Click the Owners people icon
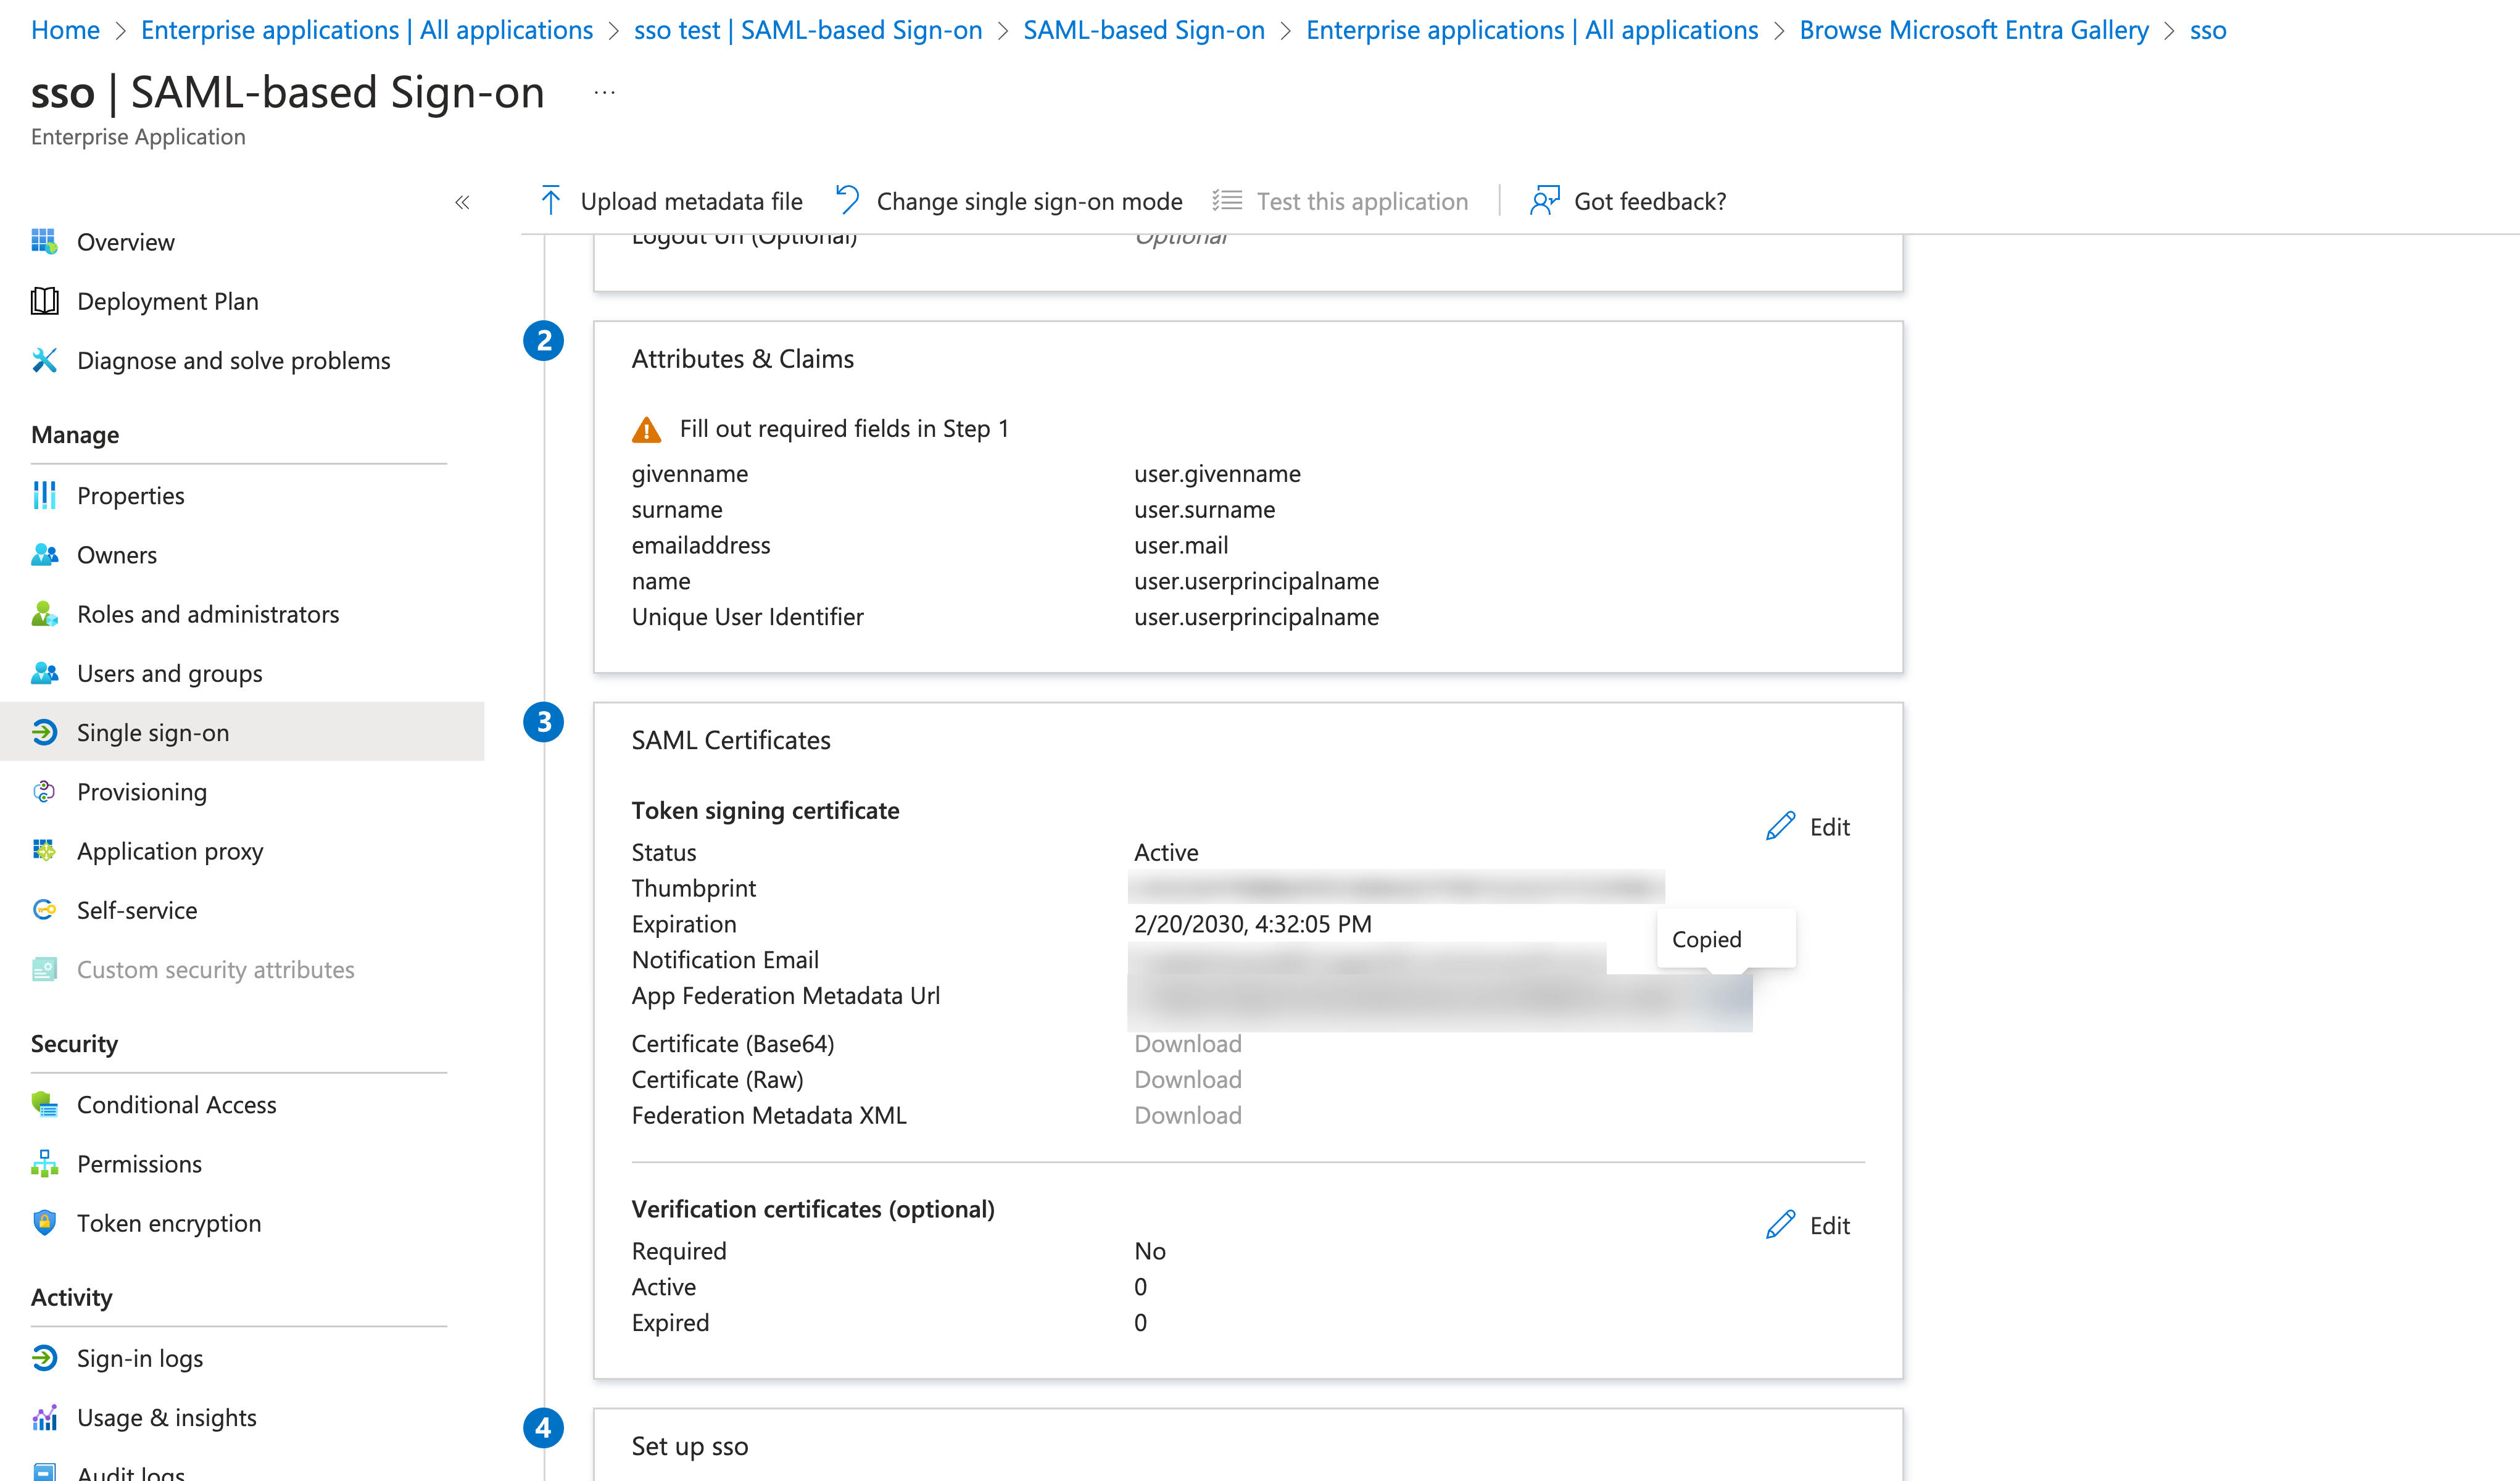Image resolution: width=2520 pixels, height=1481 pixels. [x=44, y=554]
